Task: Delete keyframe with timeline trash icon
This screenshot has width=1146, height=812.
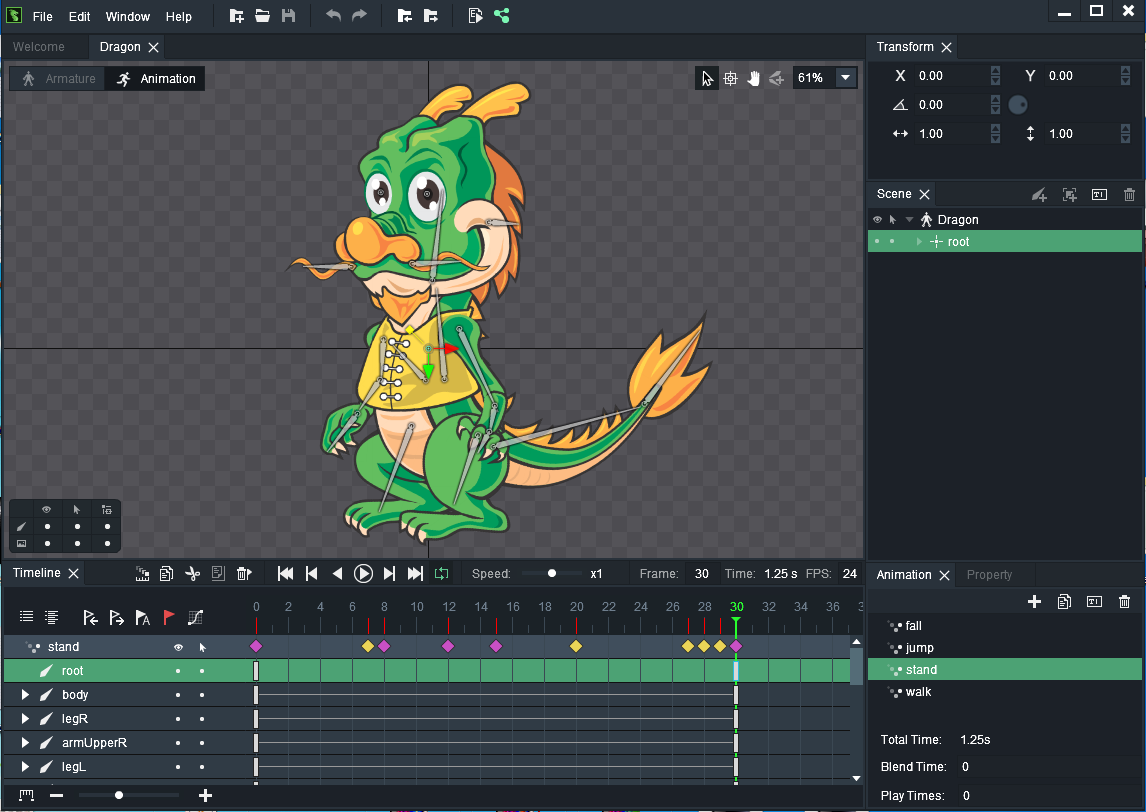Action: pyautogui.click(x=243, y=574)
